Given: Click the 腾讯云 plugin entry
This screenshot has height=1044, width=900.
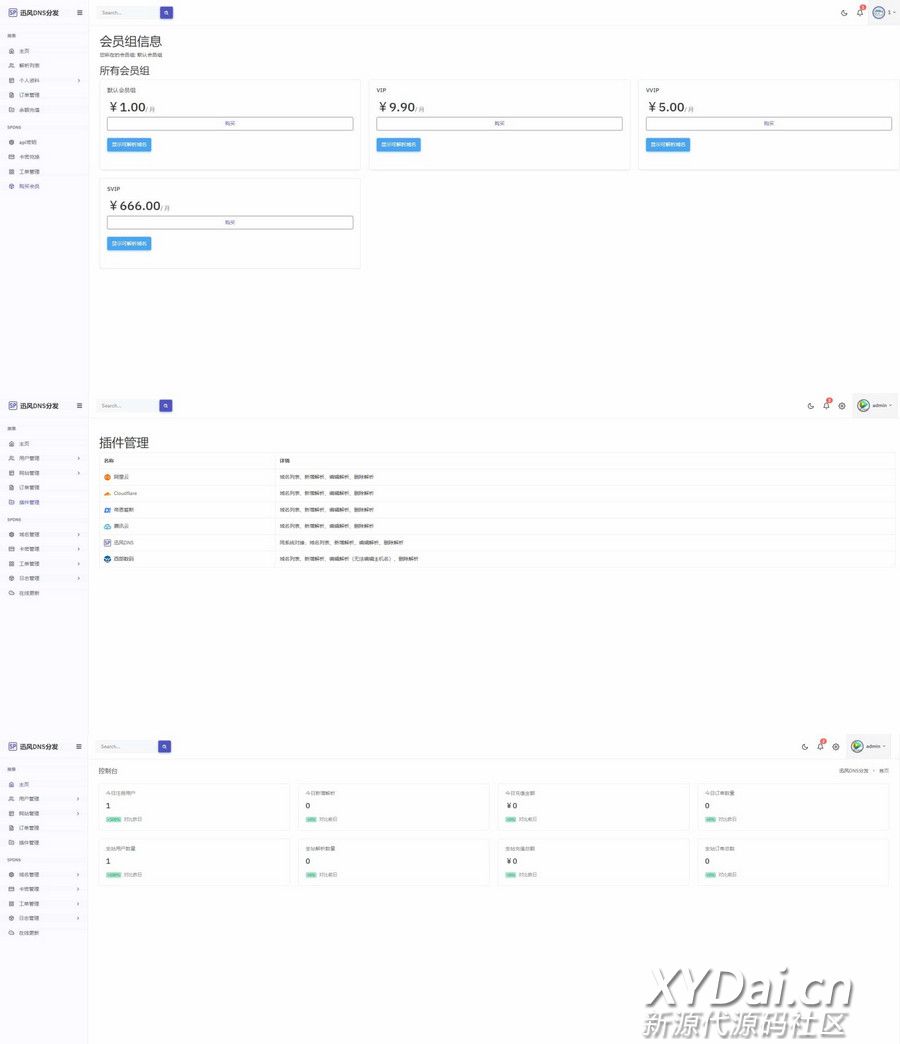Looking at the screenshot, I should click(121, 526).
